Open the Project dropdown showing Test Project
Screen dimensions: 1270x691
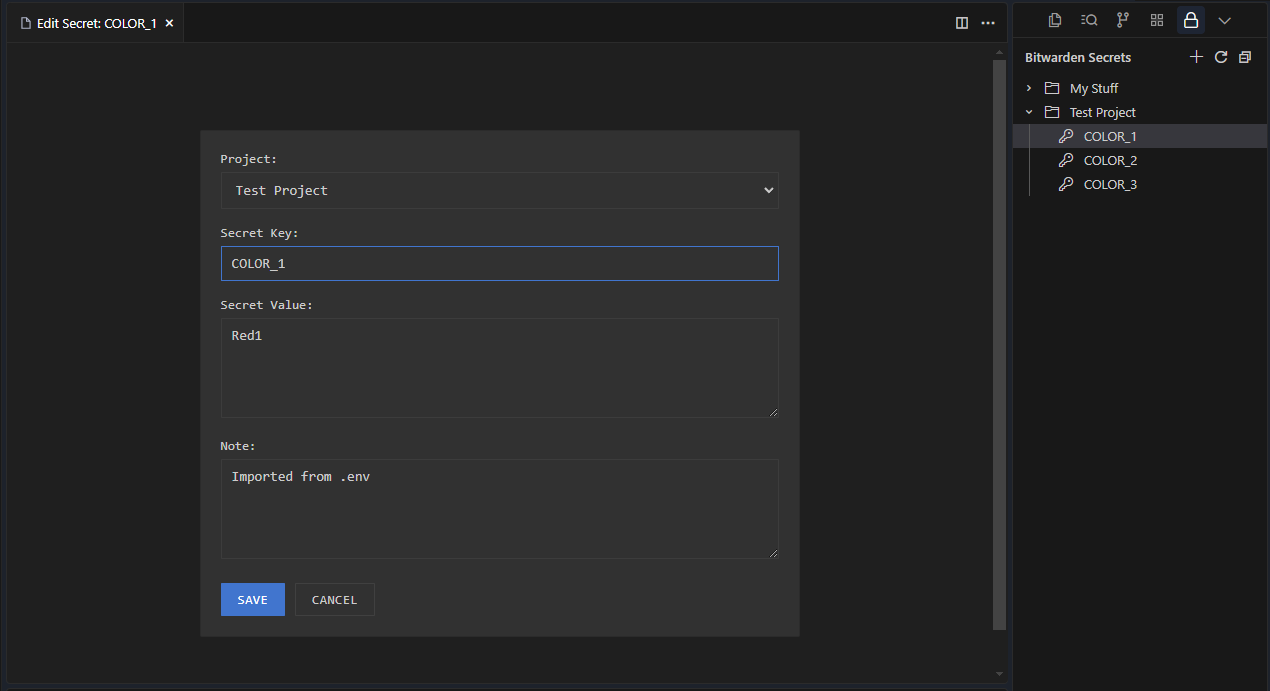click(499, 190)
